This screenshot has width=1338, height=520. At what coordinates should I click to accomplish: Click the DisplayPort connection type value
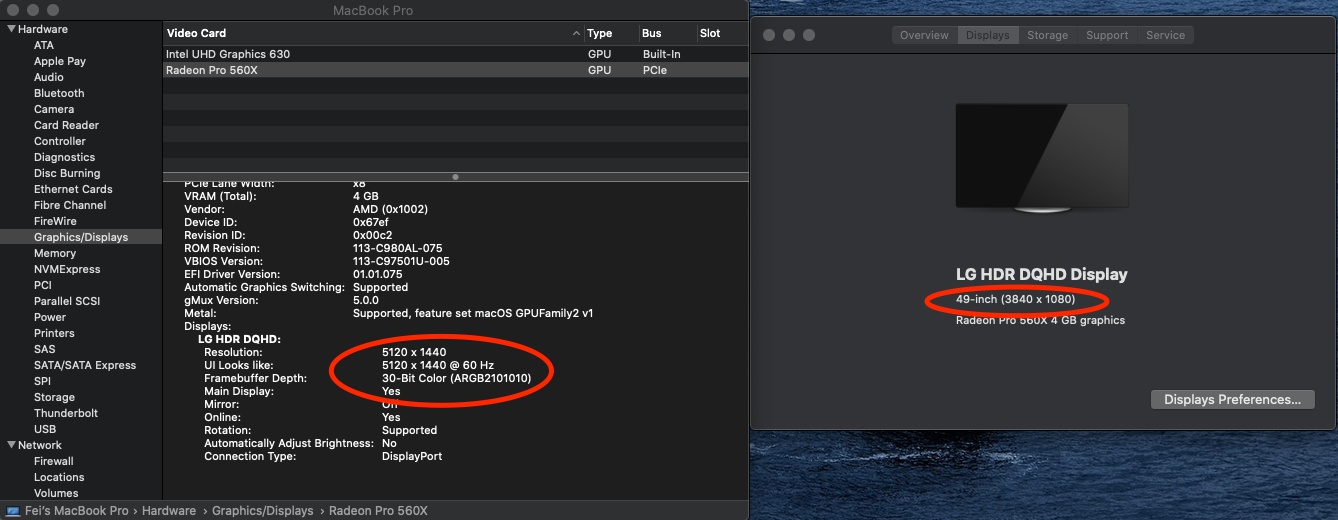[412, 456]
